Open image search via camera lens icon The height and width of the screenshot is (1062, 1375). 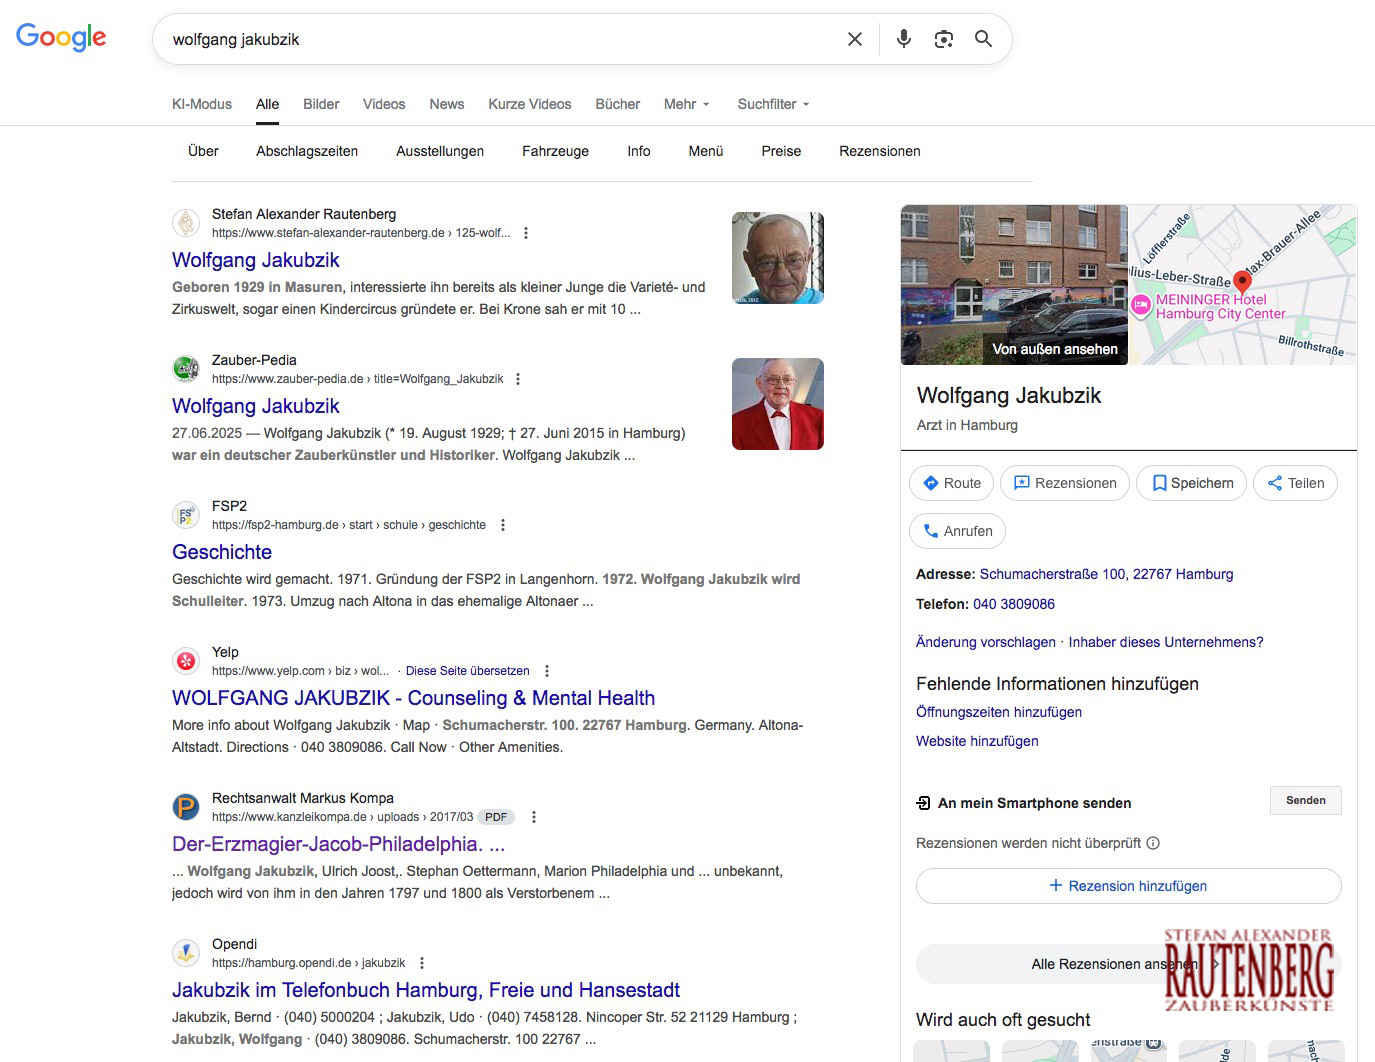pyautogui.click(x=943, y=39)
